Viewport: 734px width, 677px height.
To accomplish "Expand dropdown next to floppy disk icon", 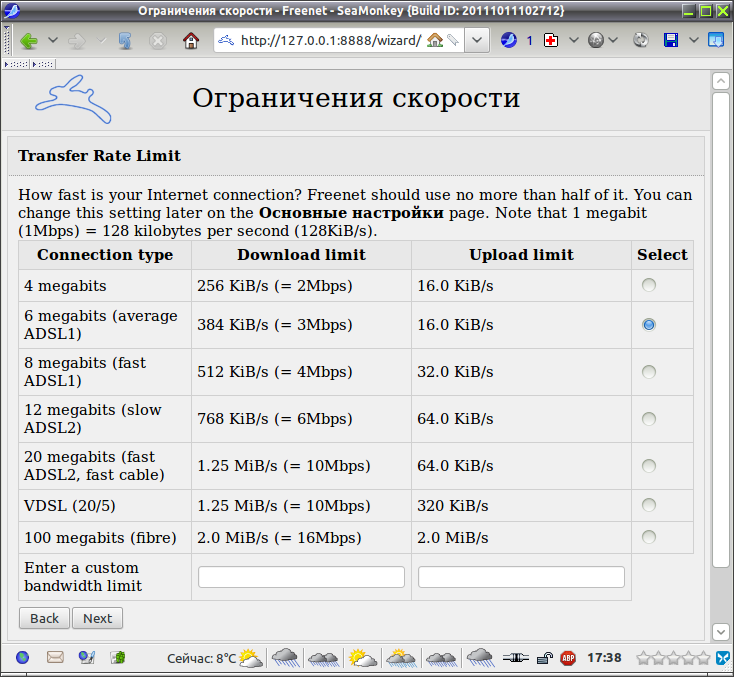I will [694, 40].
